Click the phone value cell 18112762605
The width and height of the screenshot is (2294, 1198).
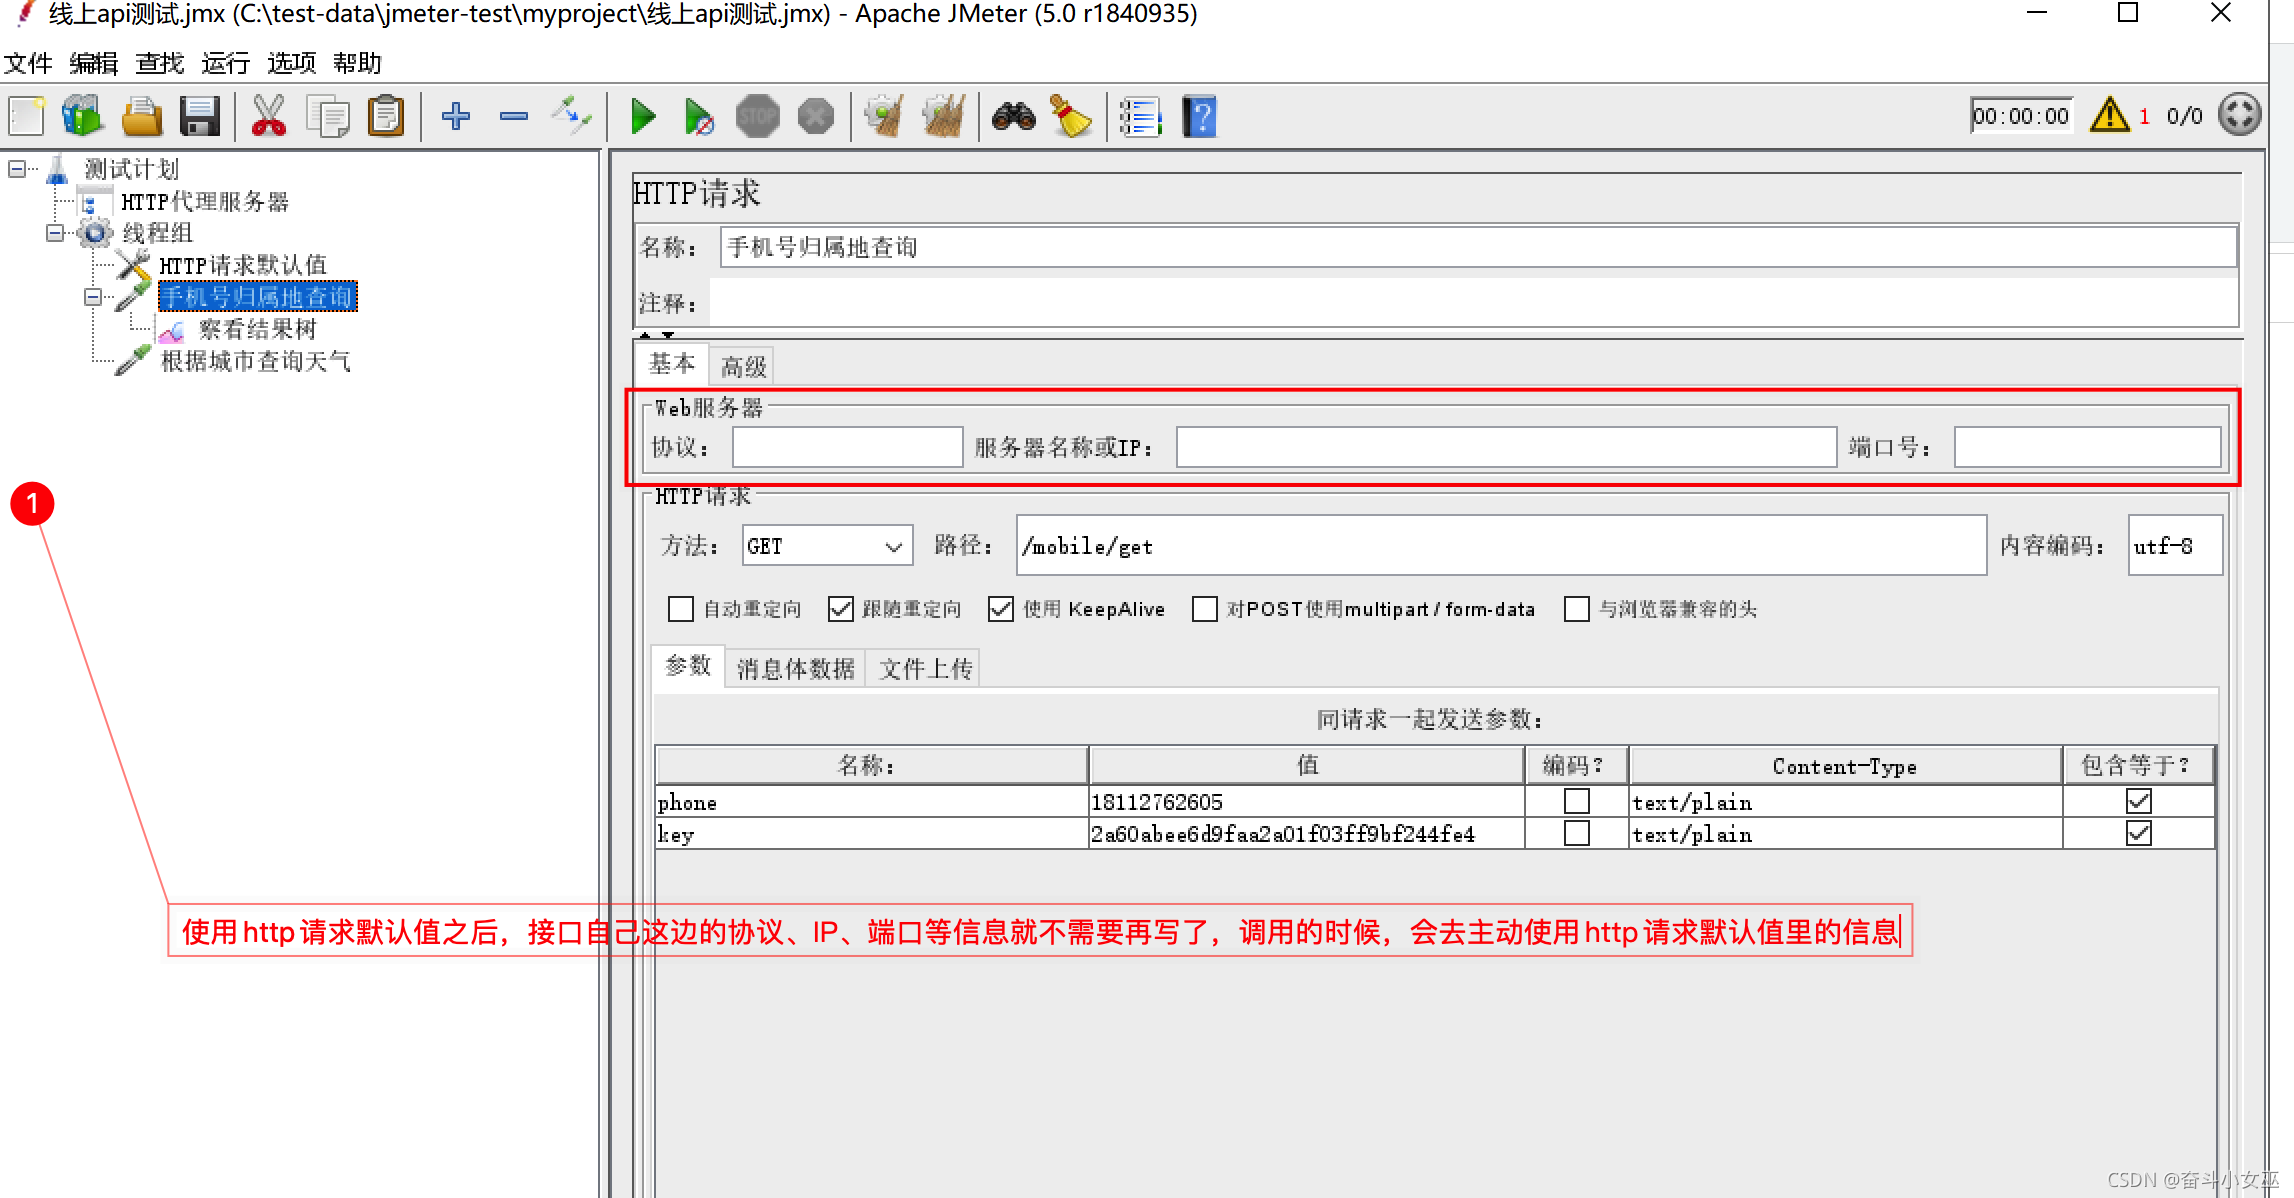(1306, 802)
